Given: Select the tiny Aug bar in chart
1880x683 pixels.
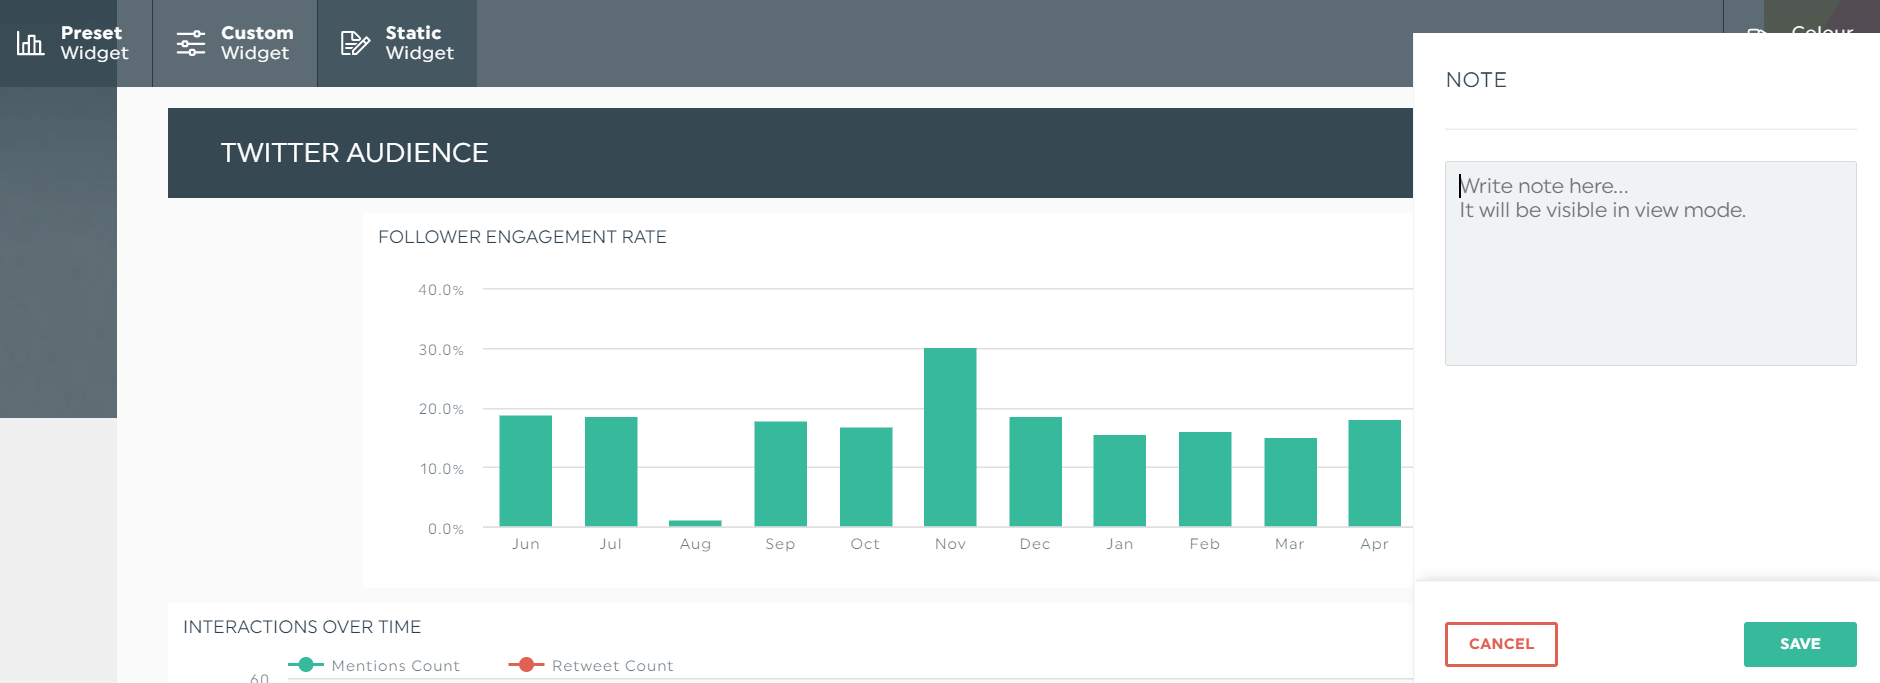Looking at the screenshot, I should coord(695,523).
